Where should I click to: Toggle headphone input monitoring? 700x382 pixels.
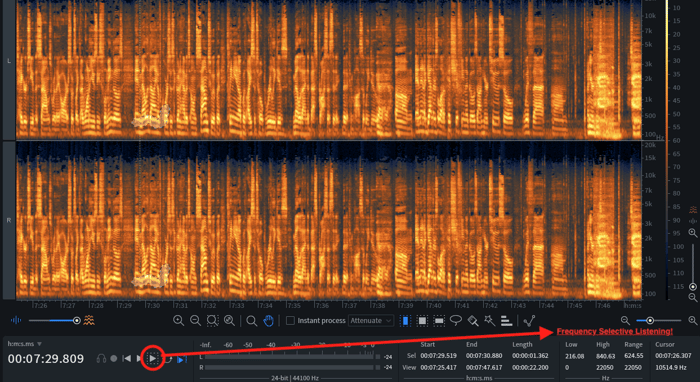(x=101, y=358)
